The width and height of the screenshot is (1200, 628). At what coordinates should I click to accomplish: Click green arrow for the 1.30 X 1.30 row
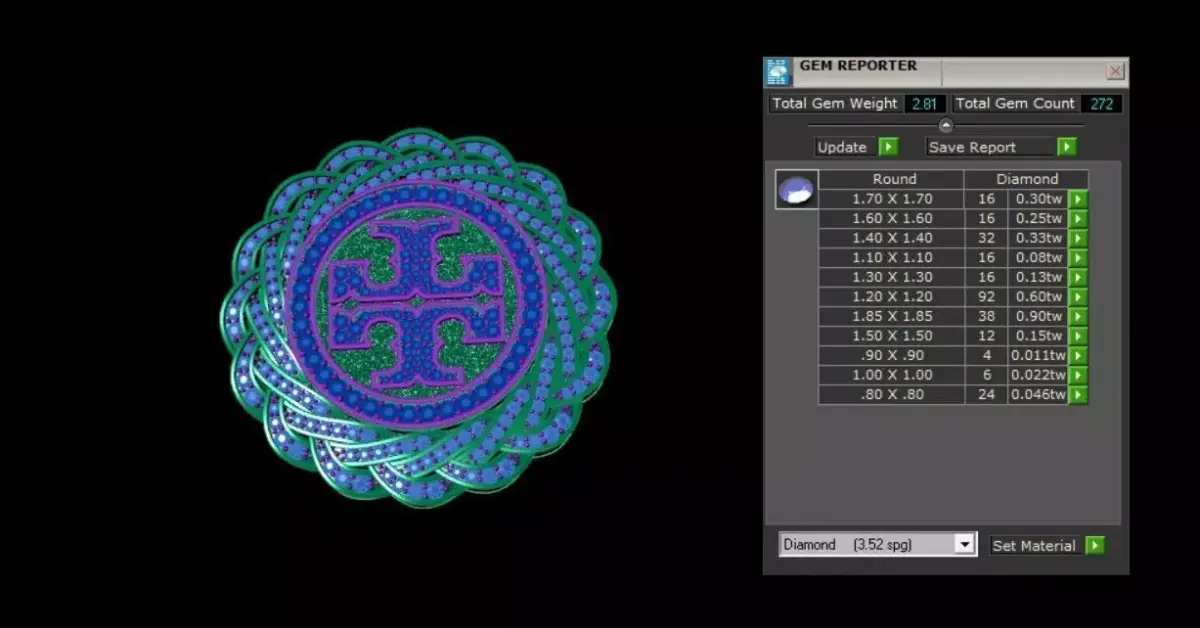point(1077,277)
